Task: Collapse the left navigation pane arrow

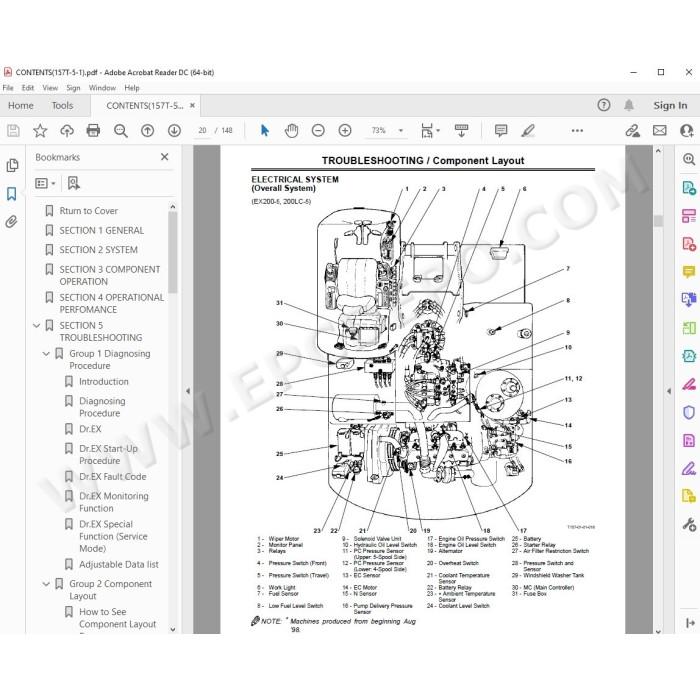Action: pos(188,391)
